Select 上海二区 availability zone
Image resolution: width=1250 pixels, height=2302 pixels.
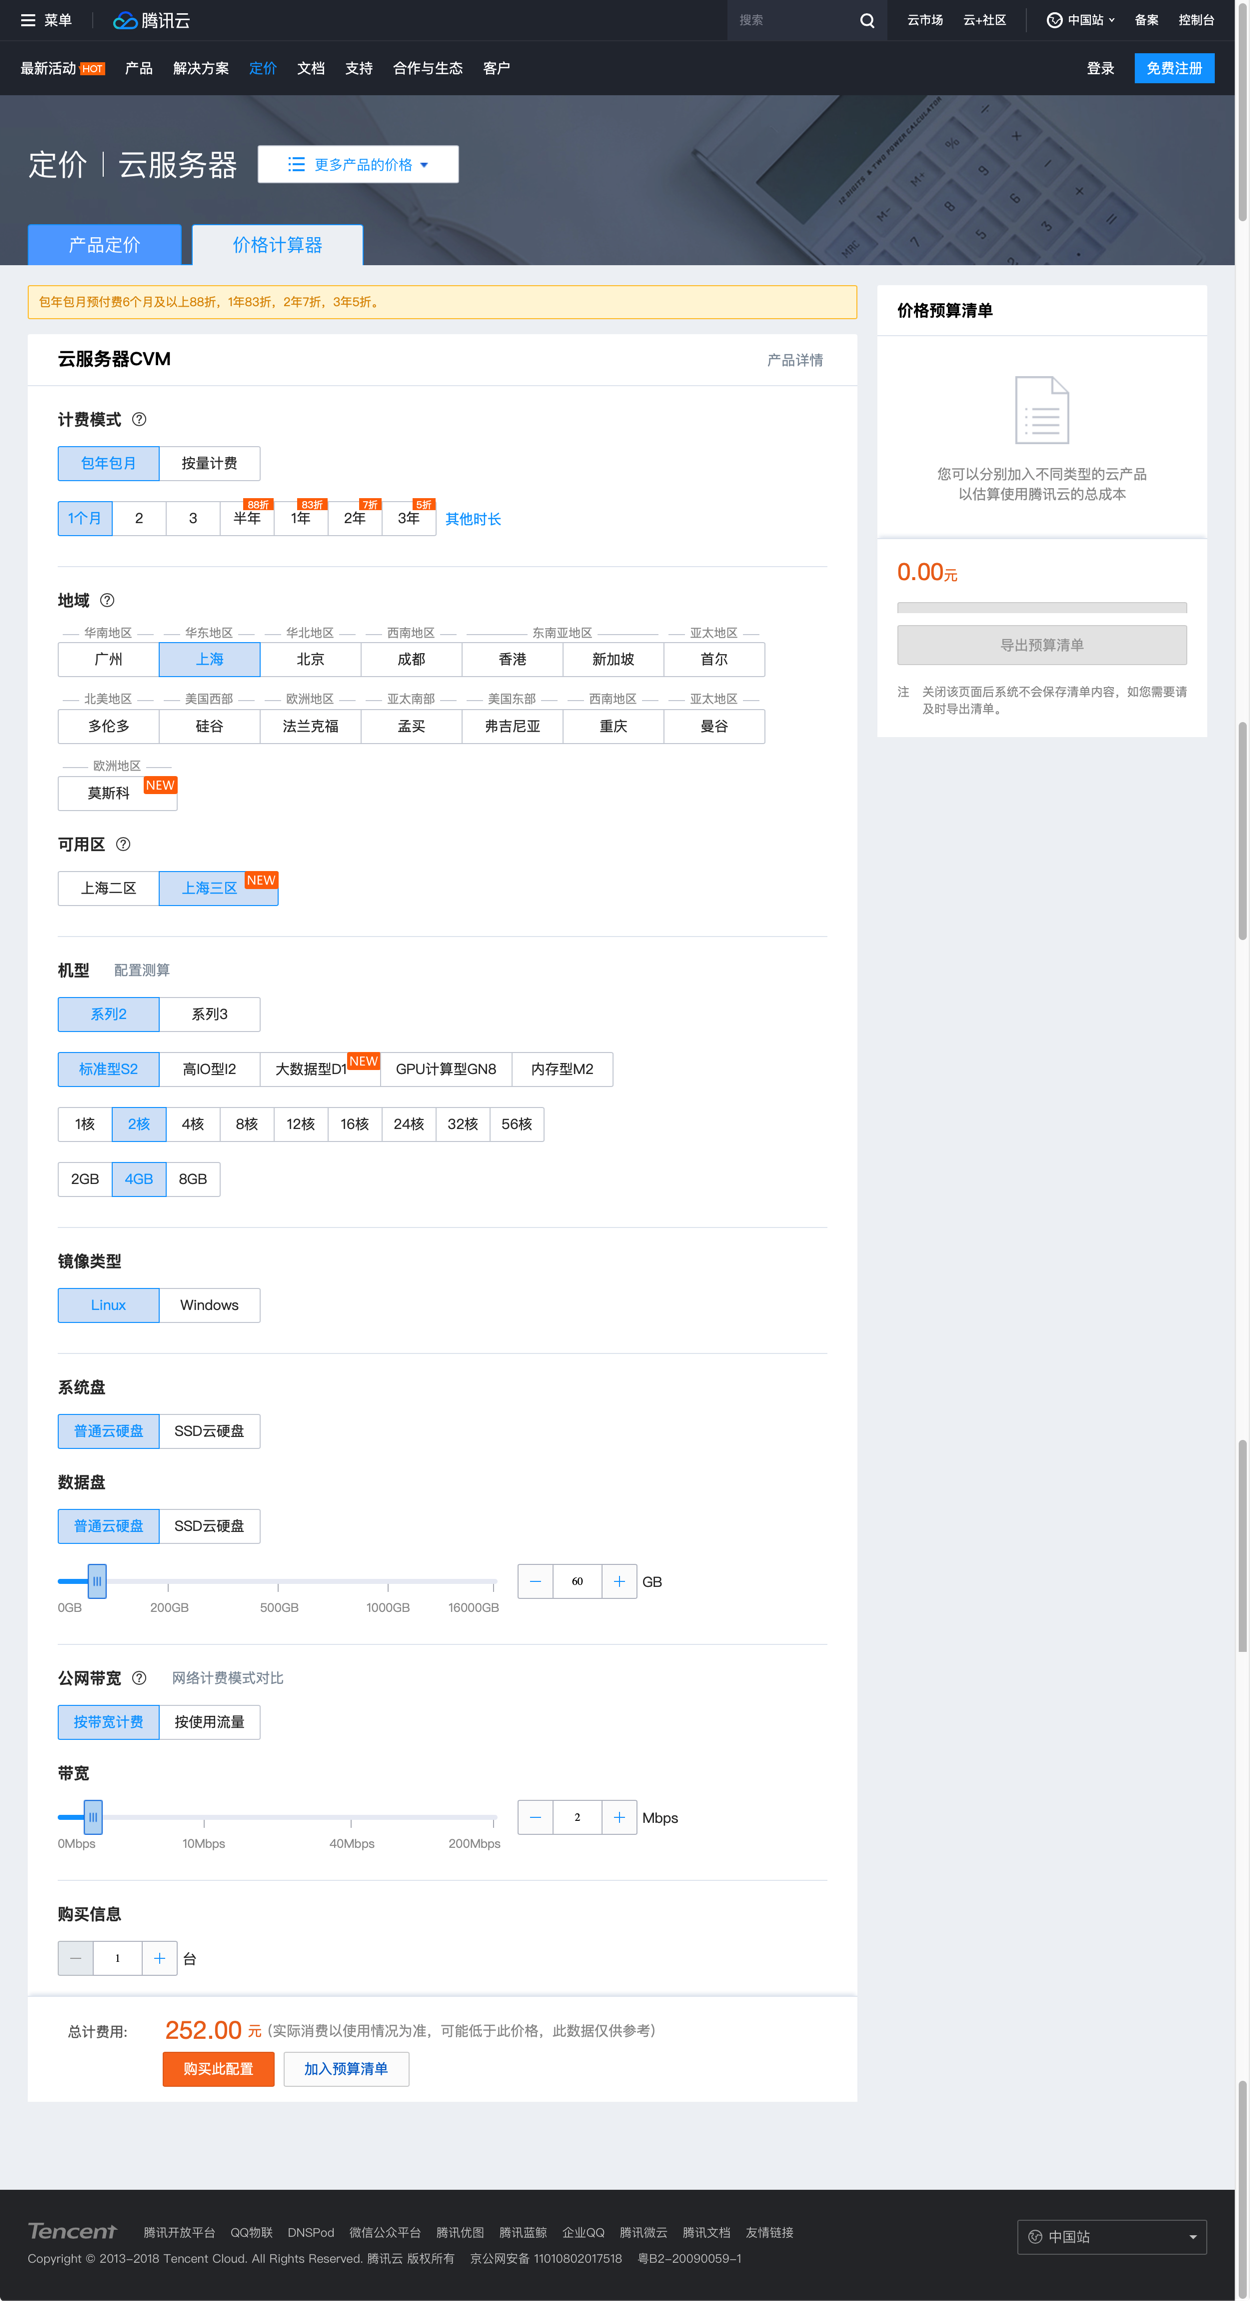108,888
